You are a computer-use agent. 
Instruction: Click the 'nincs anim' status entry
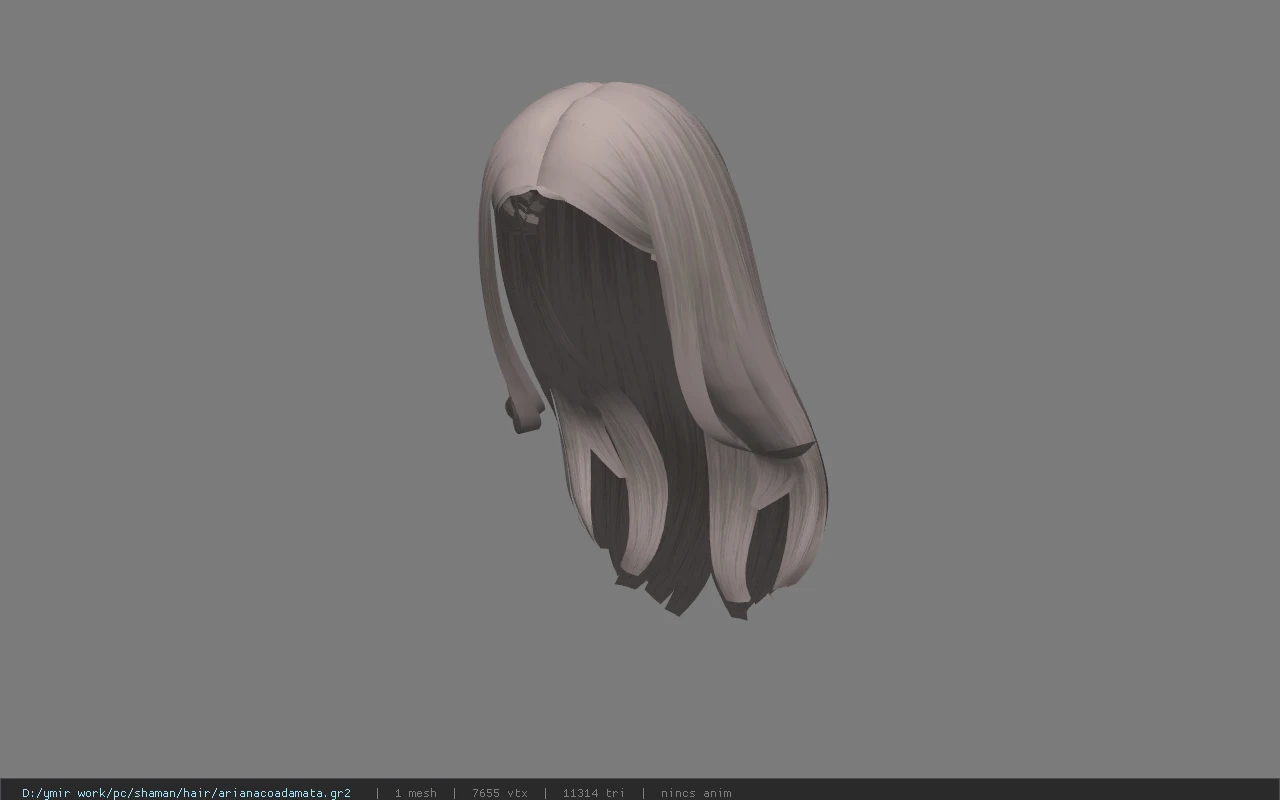click(x=696, y=793)
